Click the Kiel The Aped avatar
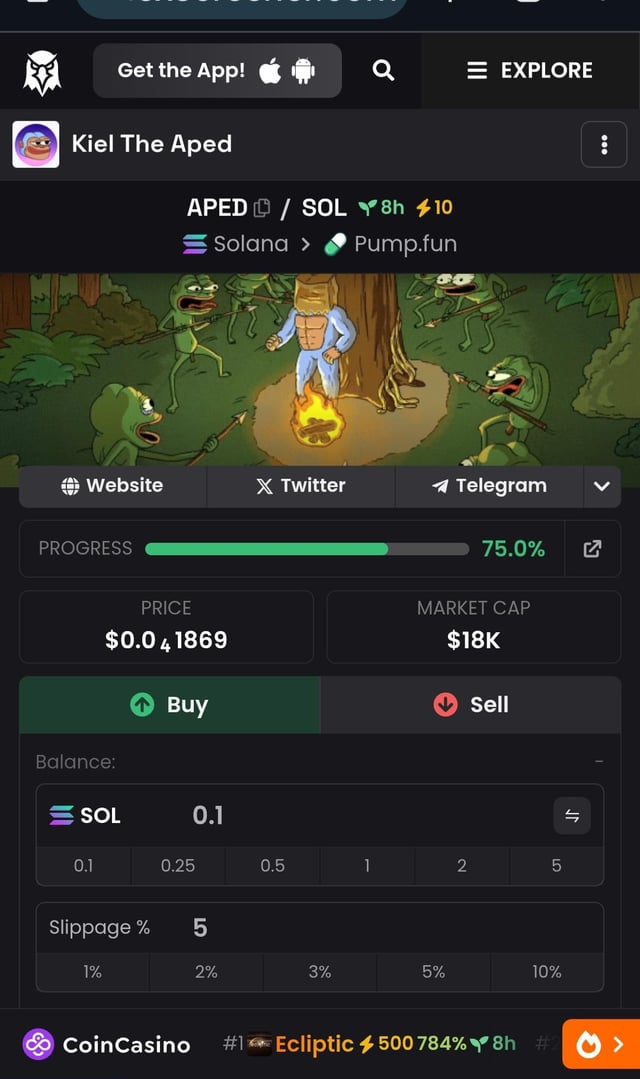This screenshot has width=640, height=1079. 36,145
